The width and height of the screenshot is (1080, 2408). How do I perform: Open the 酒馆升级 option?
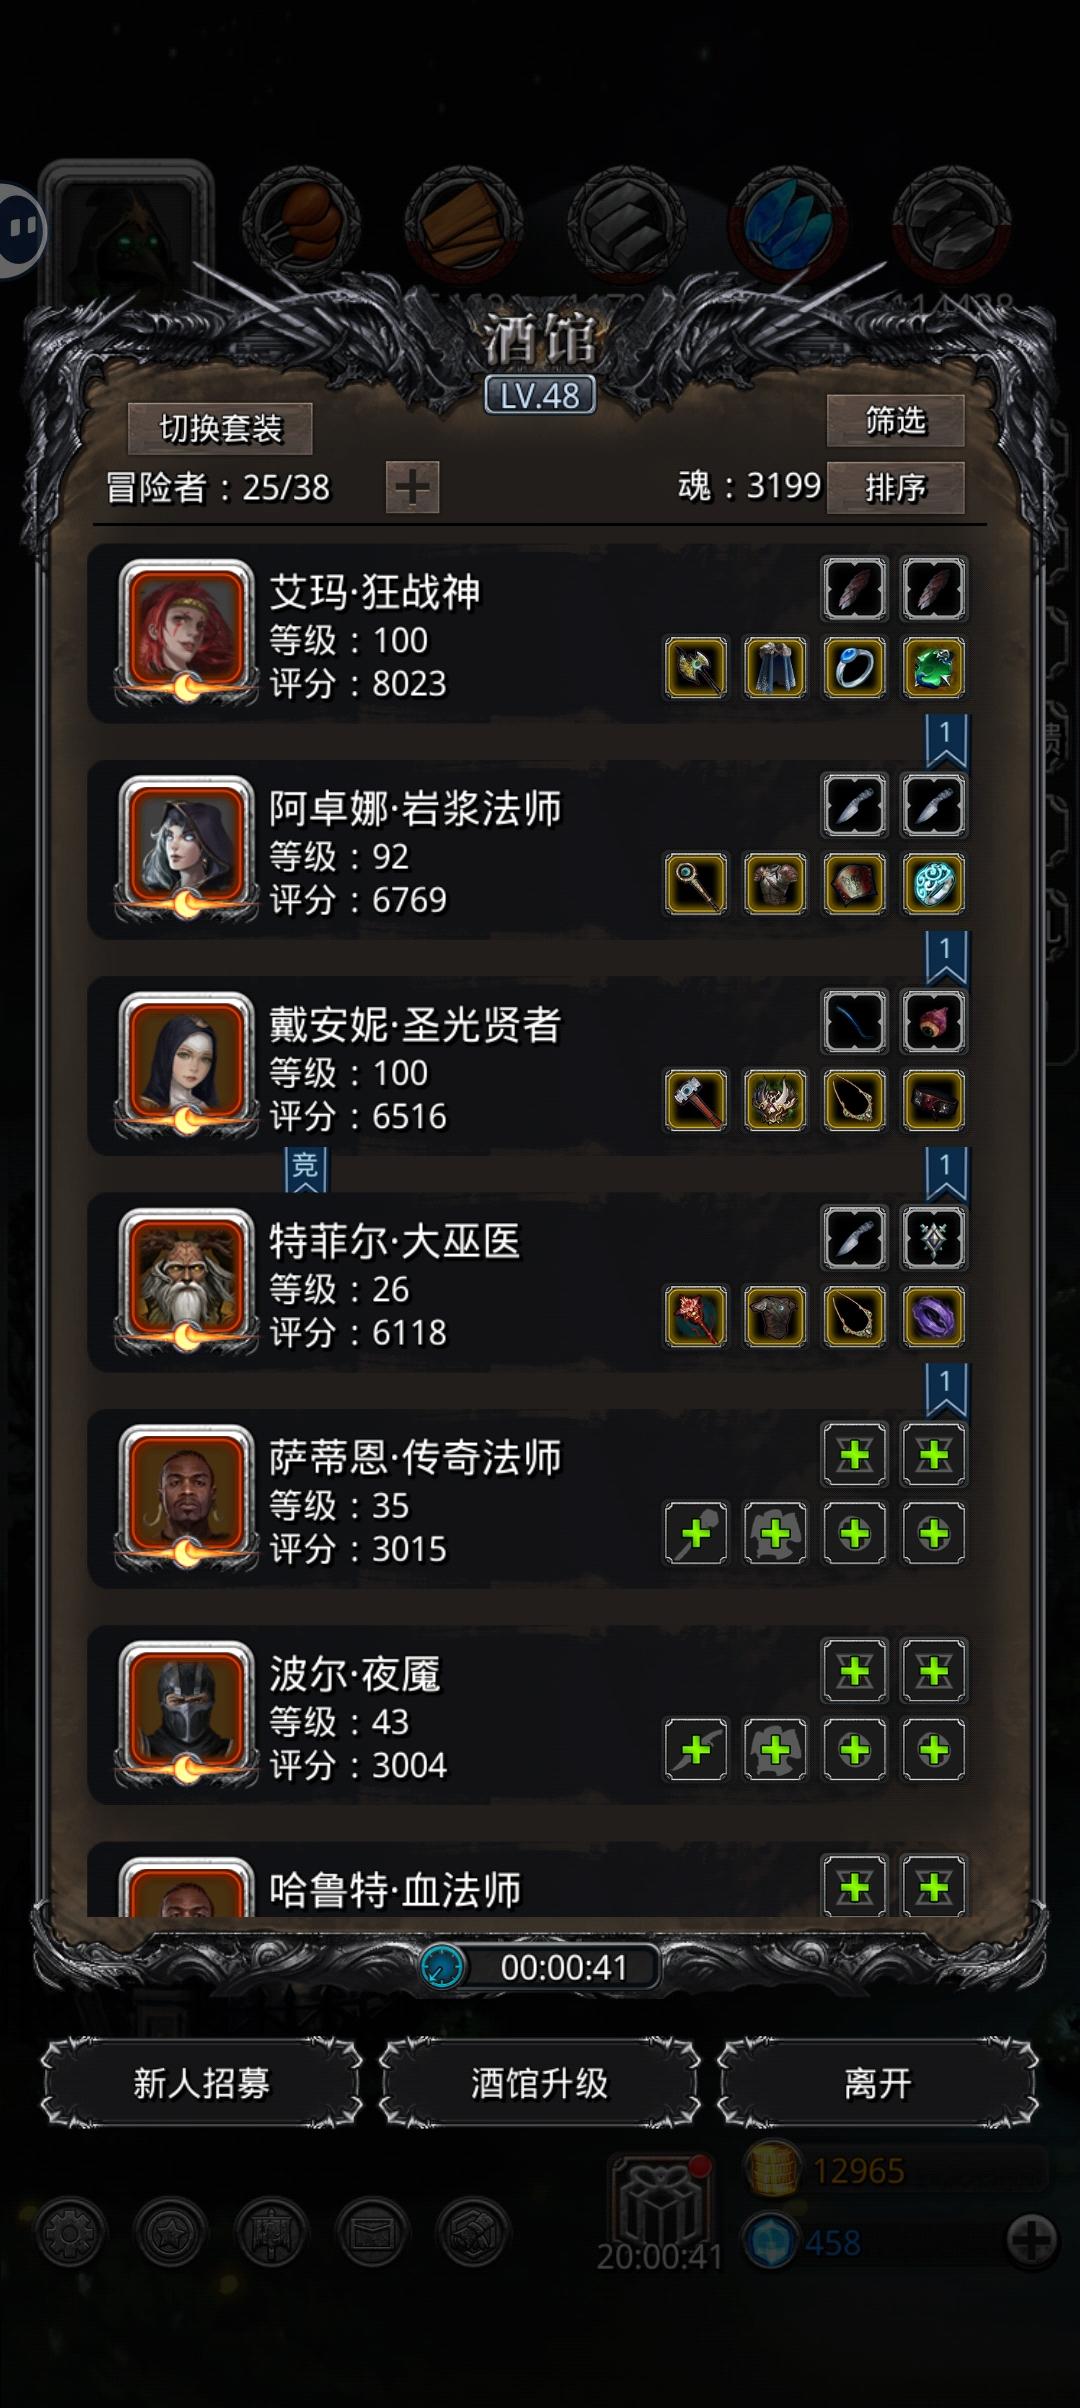click(x=539, y=2084)
